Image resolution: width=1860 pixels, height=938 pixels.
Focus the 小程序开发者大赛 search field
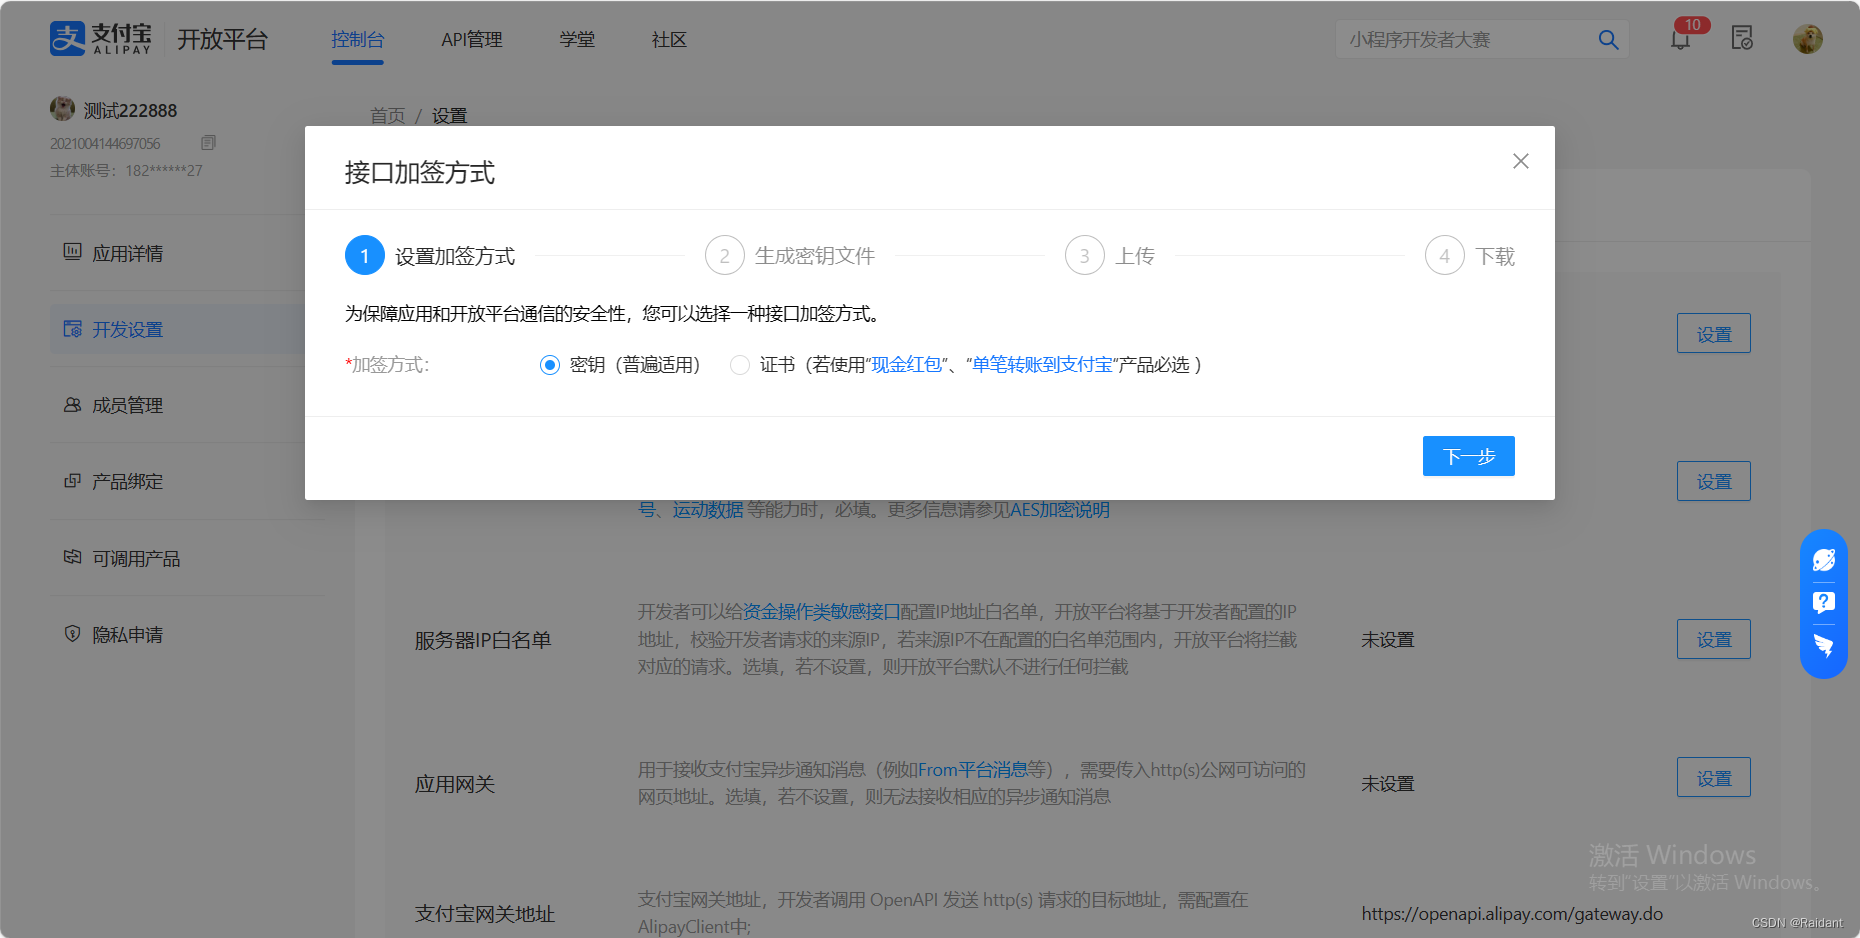coord(1482,39)
